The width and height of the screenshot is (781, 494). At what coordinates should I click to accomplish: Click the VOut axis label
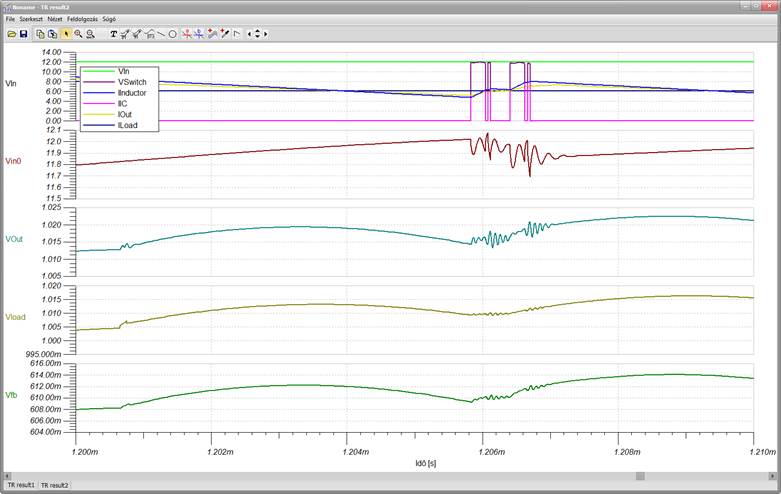(14, 239)
